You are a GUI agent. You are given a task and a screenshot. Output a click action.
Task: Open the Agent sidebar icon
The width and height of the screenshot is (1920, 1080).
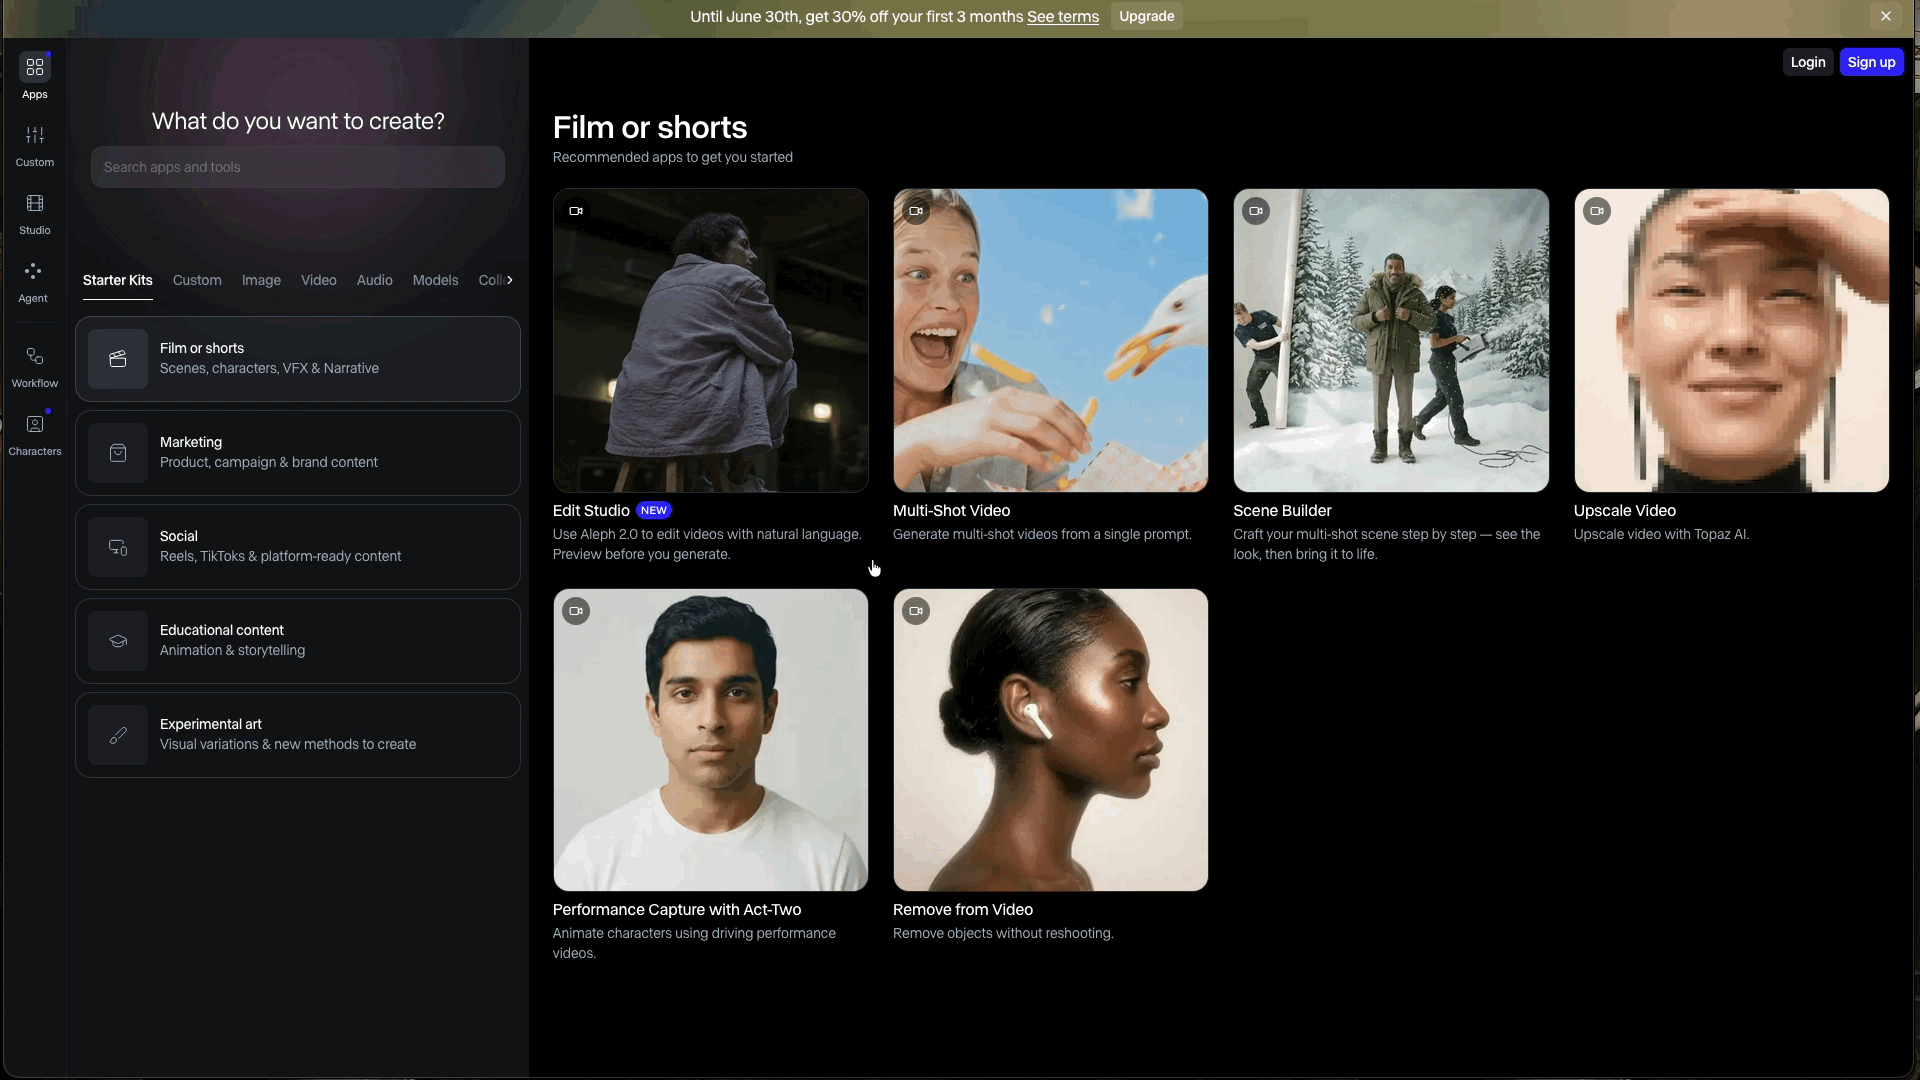pos(33,271)
